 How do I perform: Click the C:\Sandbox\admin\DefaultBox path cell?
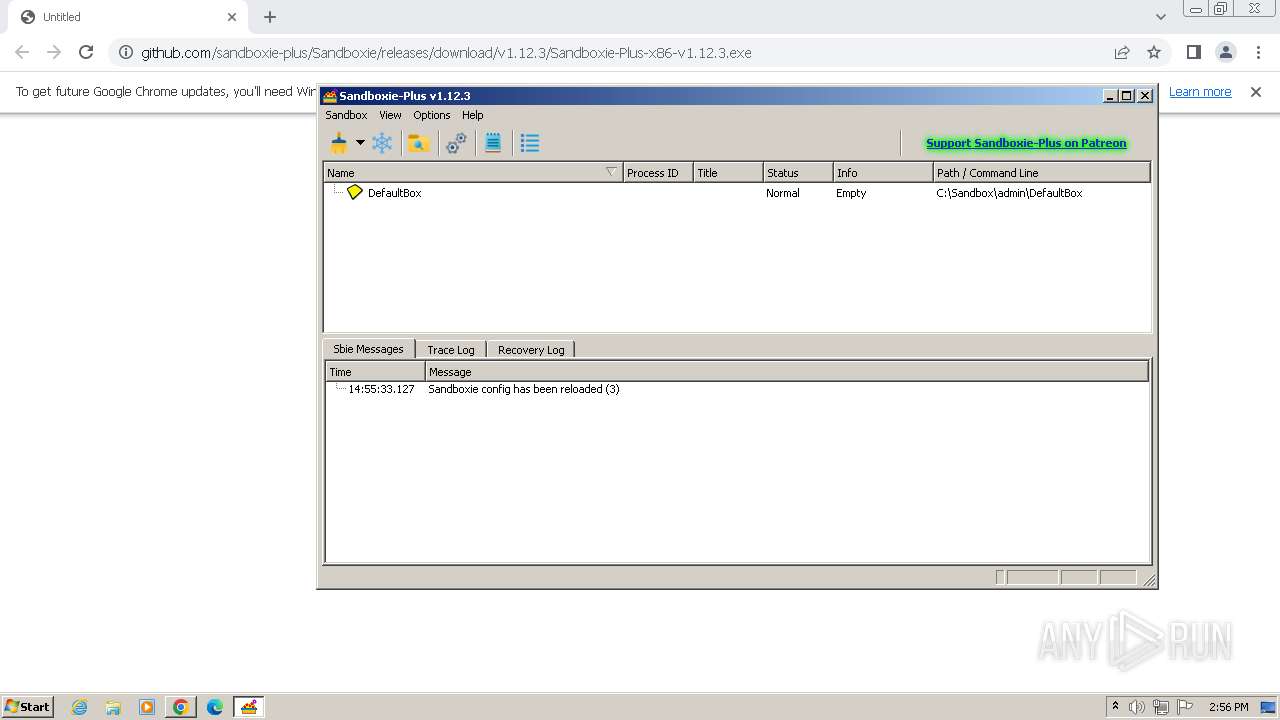point(1009,193)
